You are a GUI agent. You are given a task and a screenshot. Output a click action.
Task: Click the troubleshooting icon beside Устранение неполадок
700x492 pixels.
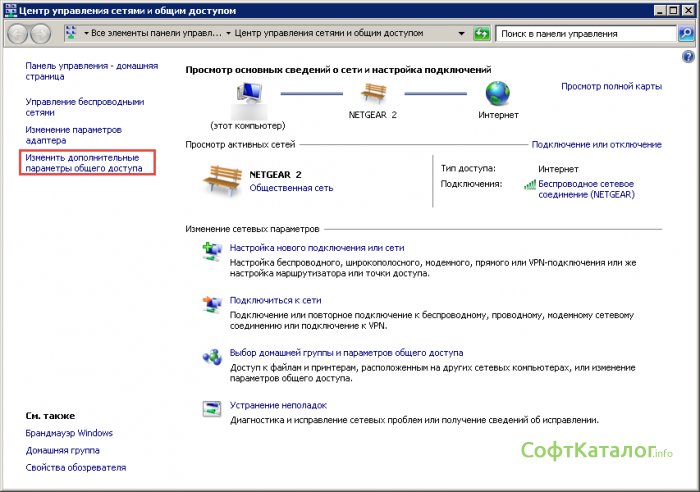[x=212, y=409]
